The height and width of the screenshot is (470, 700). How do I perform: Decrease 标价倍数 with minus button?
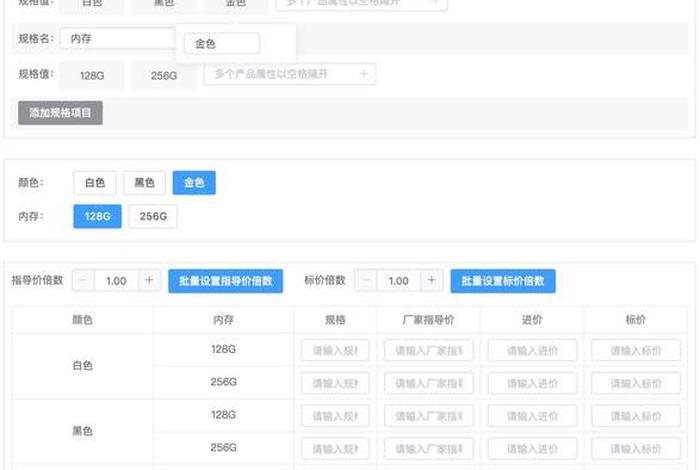point(366,281)
